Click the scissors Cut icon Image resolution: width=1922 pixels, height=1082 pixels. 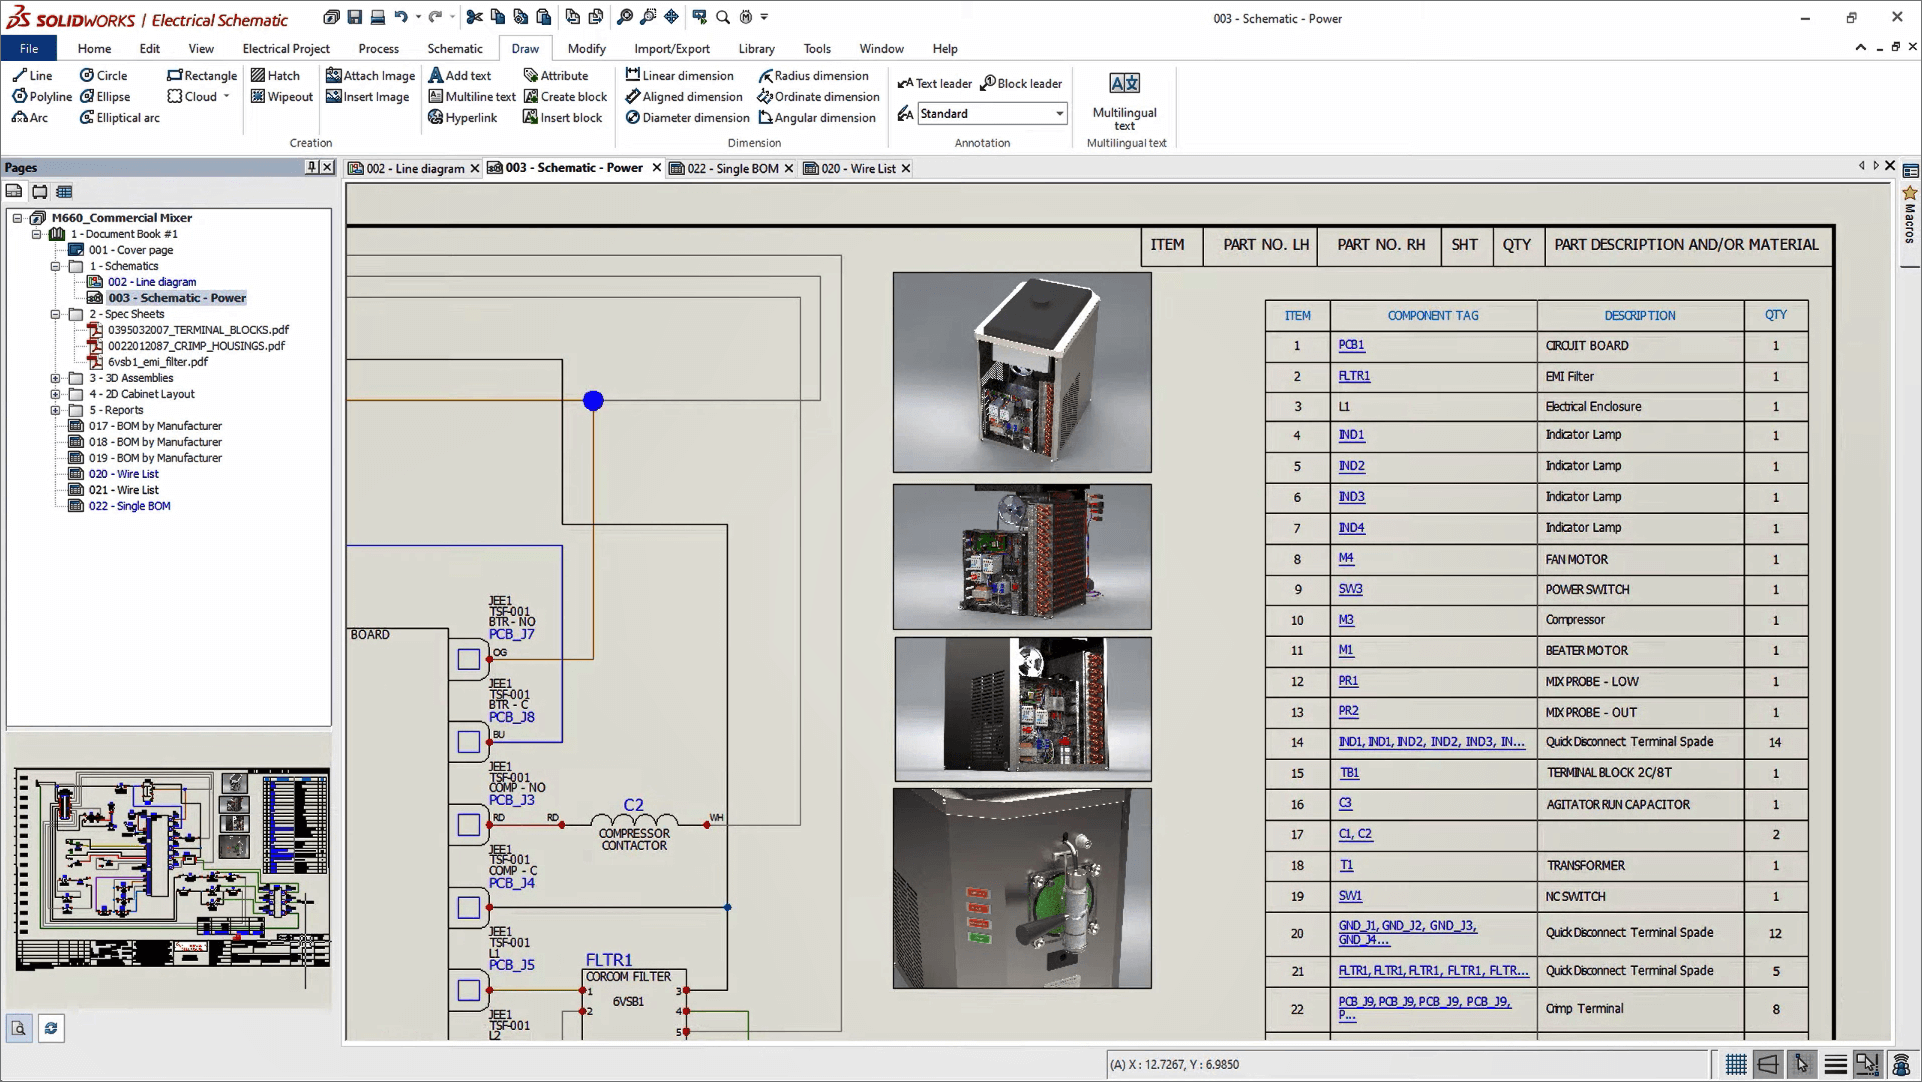point(474,17)
